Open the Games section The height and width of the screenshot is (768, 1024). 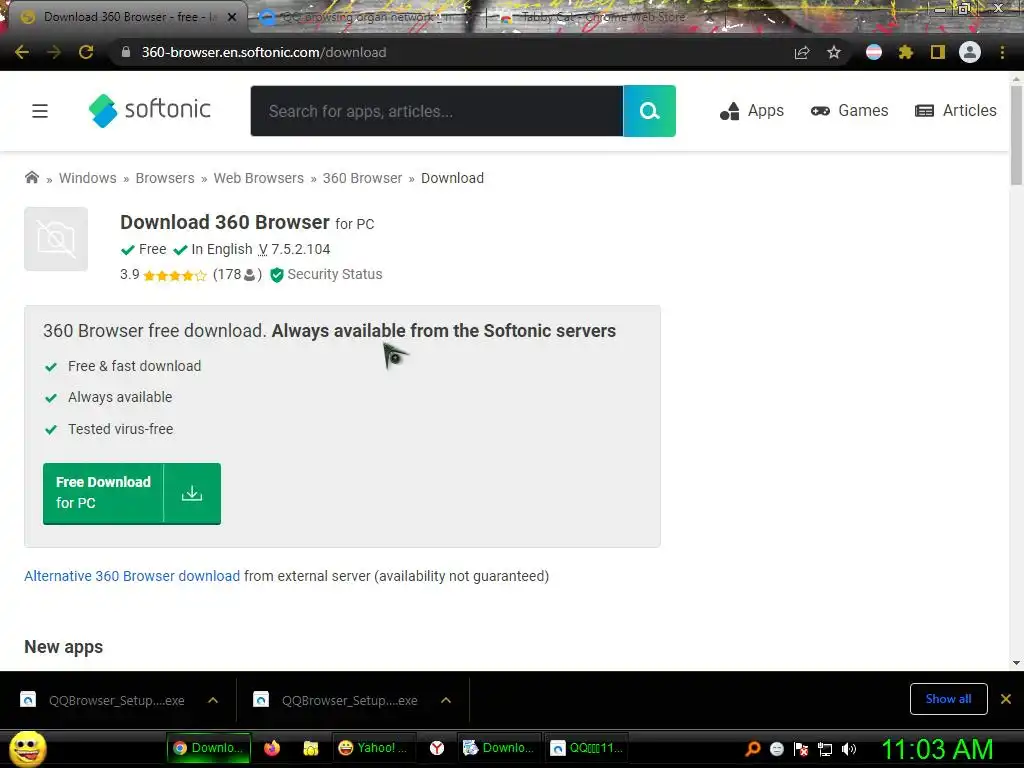850,111
